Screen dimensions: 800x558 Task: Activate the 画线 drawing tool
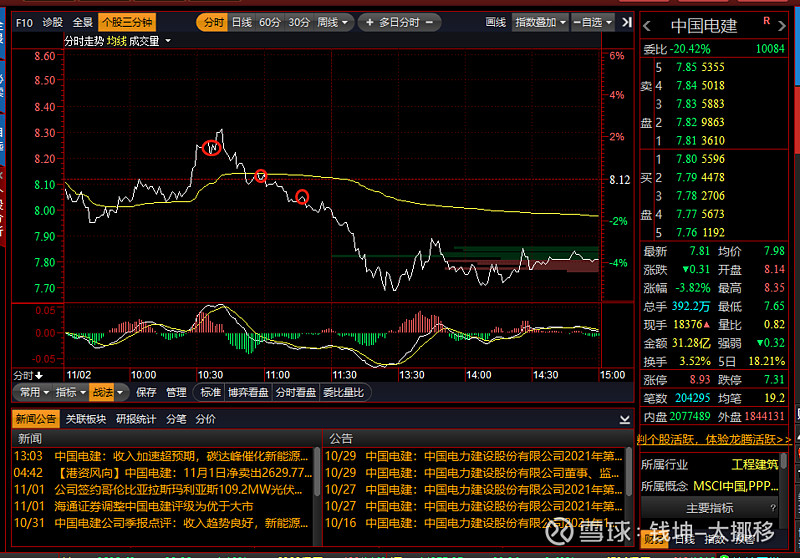495,22
